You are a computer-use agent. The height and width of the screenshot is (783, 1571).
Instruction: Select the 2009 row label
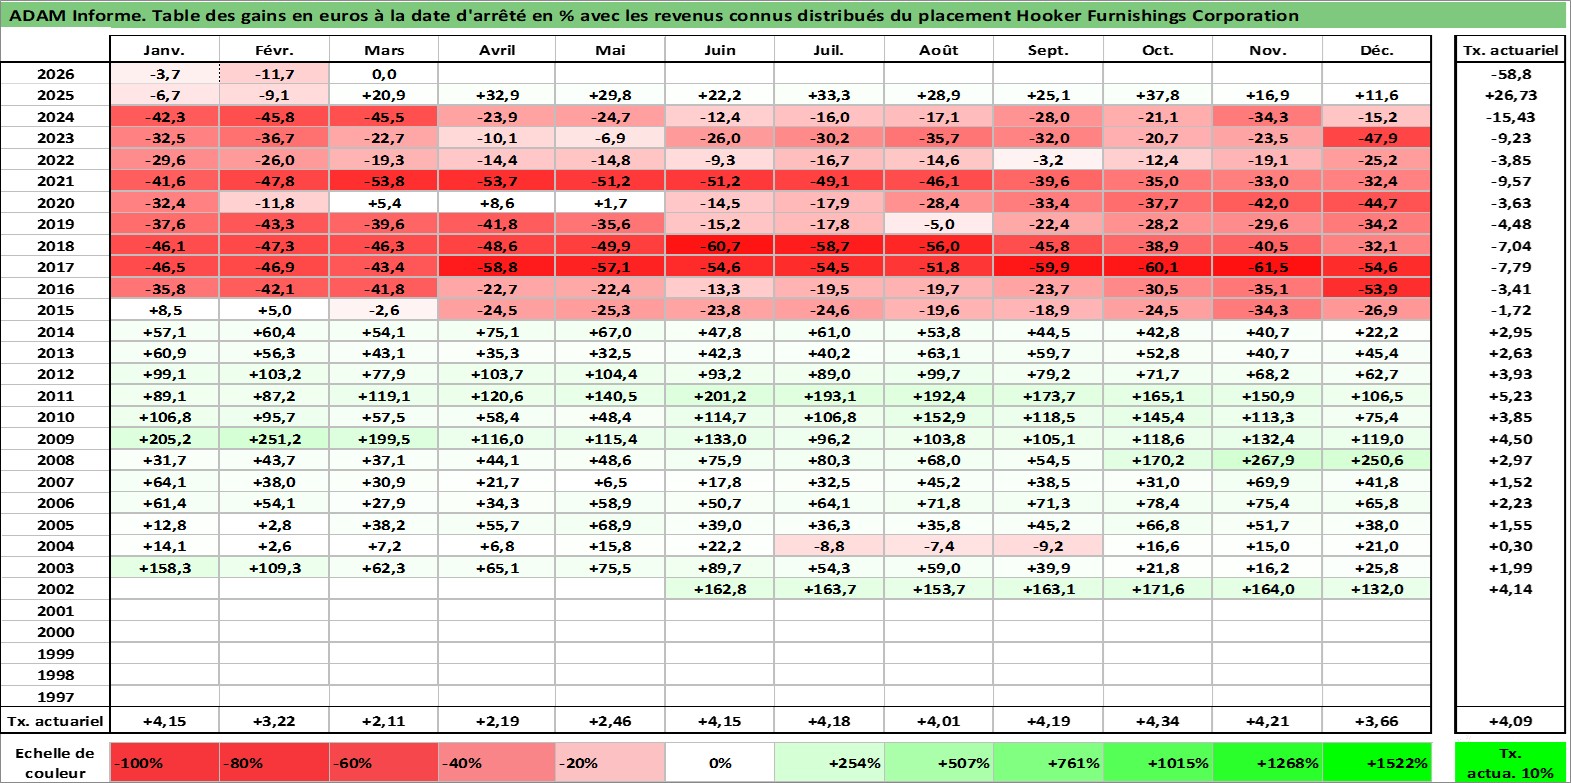(x=55, y=439)
